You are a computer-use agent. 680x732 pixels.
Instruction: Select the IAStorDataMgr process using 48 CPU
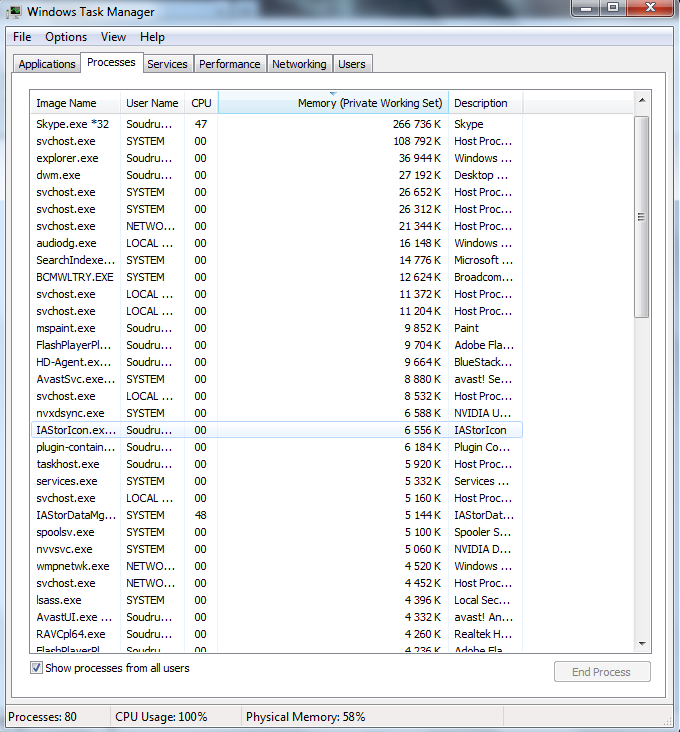click(75, 515)
